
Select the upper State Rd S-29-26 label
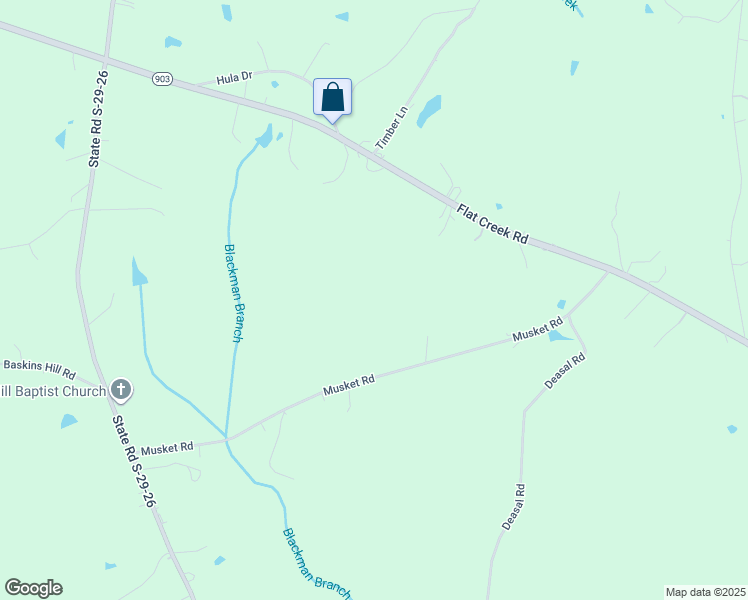(98, 119)
